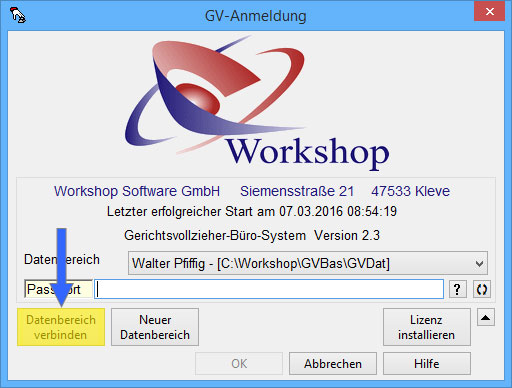Click the 'Siemensstraße 21' address text

point(297,191)
